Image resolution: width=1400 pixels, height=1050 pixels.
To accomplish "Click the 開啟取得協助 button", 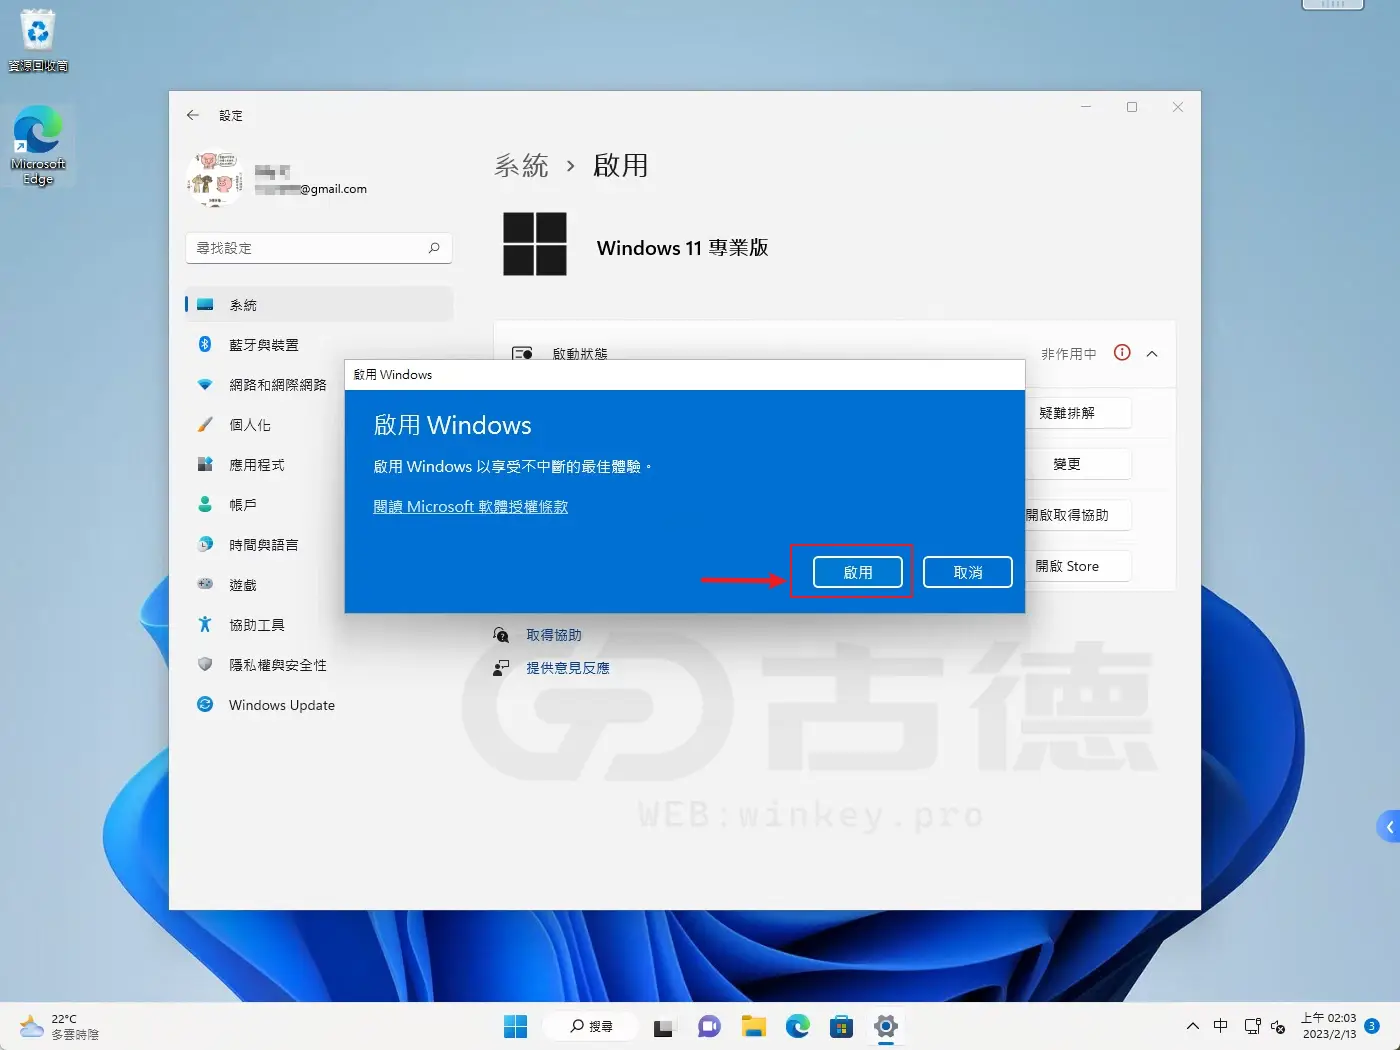I will click(1078, 515).
